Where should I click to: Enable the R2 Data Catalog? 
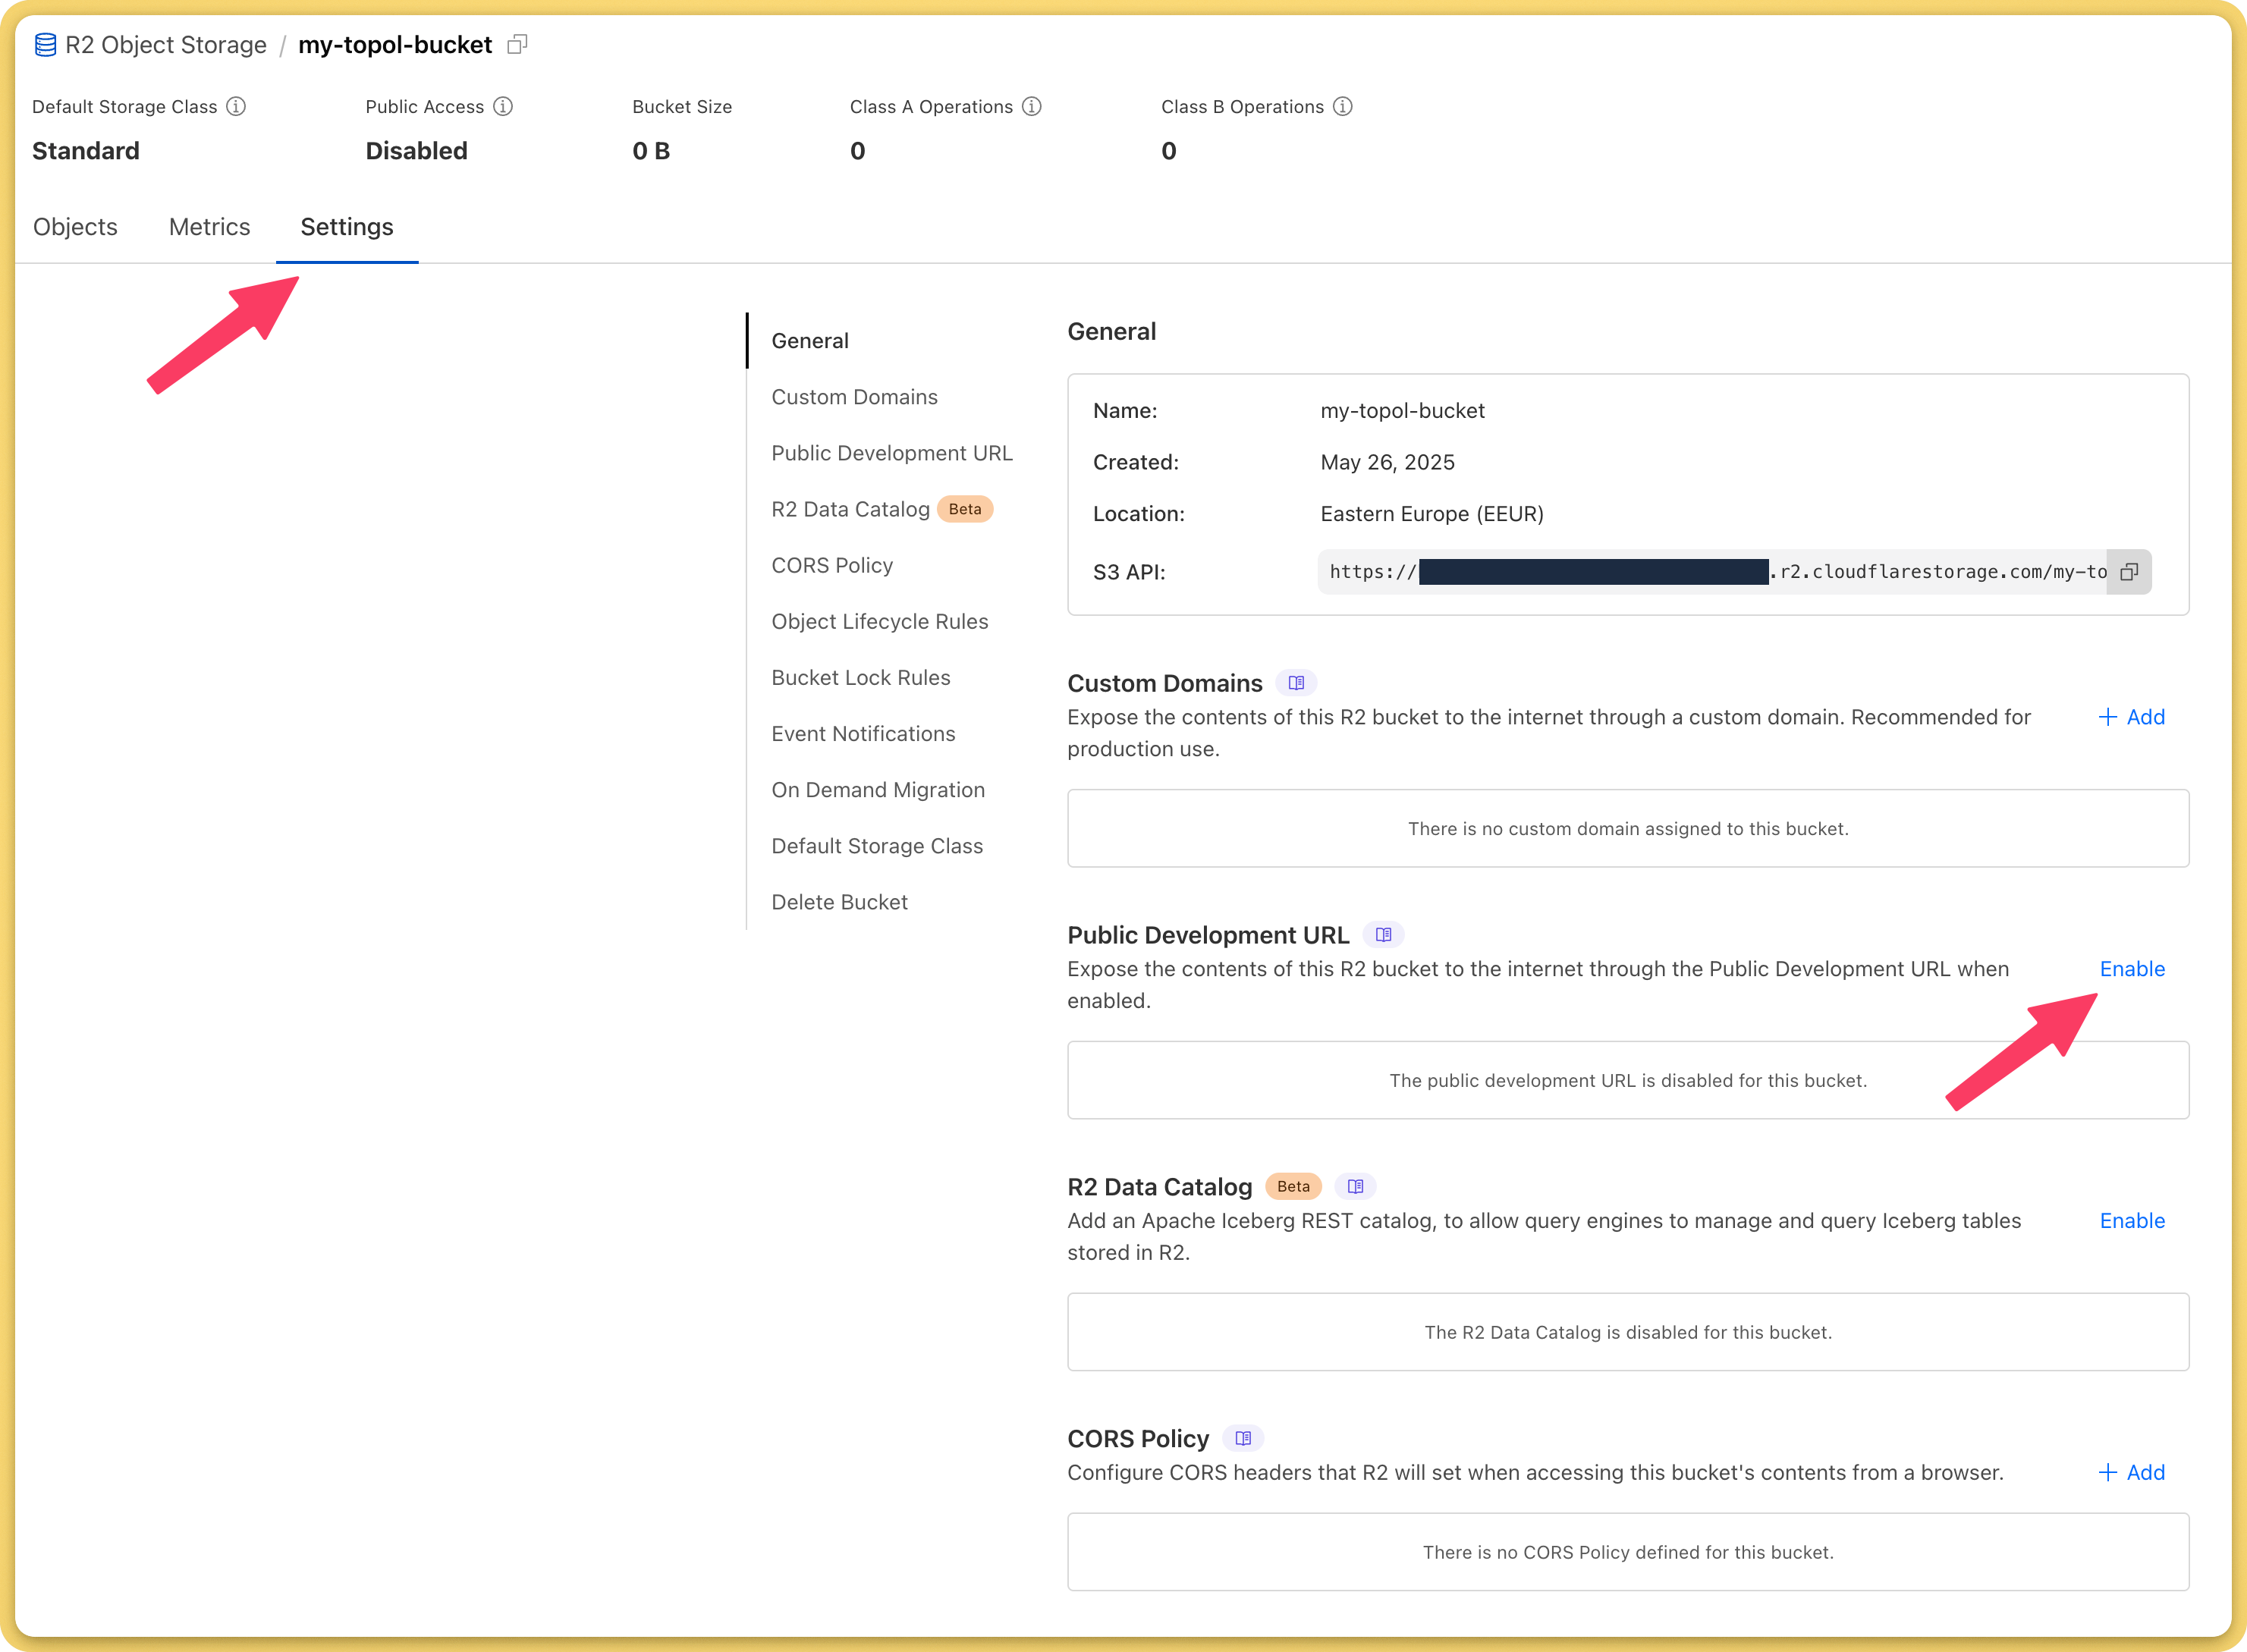point(2132,1221)
